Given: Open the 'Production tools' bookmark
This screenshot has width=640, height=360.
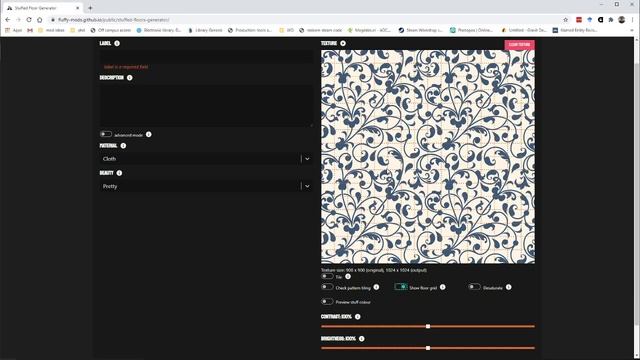Looking at the screenshot, I should click(x=250, y=30).
